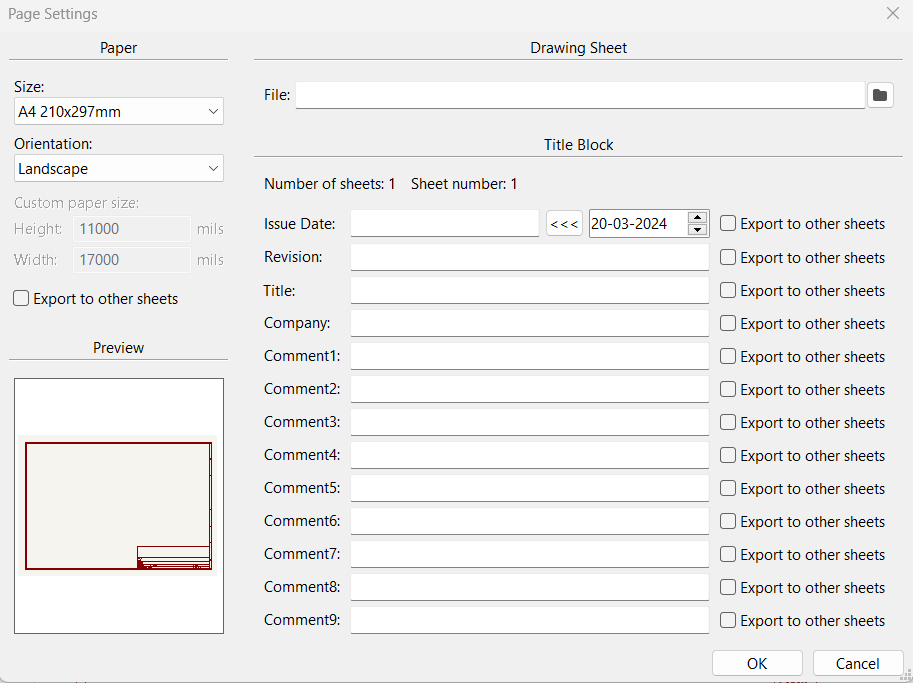Enable paper Export to other sheets checkbox
Image resolution: width=913 pixels, height=683 pixels.
pyautogui.click(x=22, y=298)
